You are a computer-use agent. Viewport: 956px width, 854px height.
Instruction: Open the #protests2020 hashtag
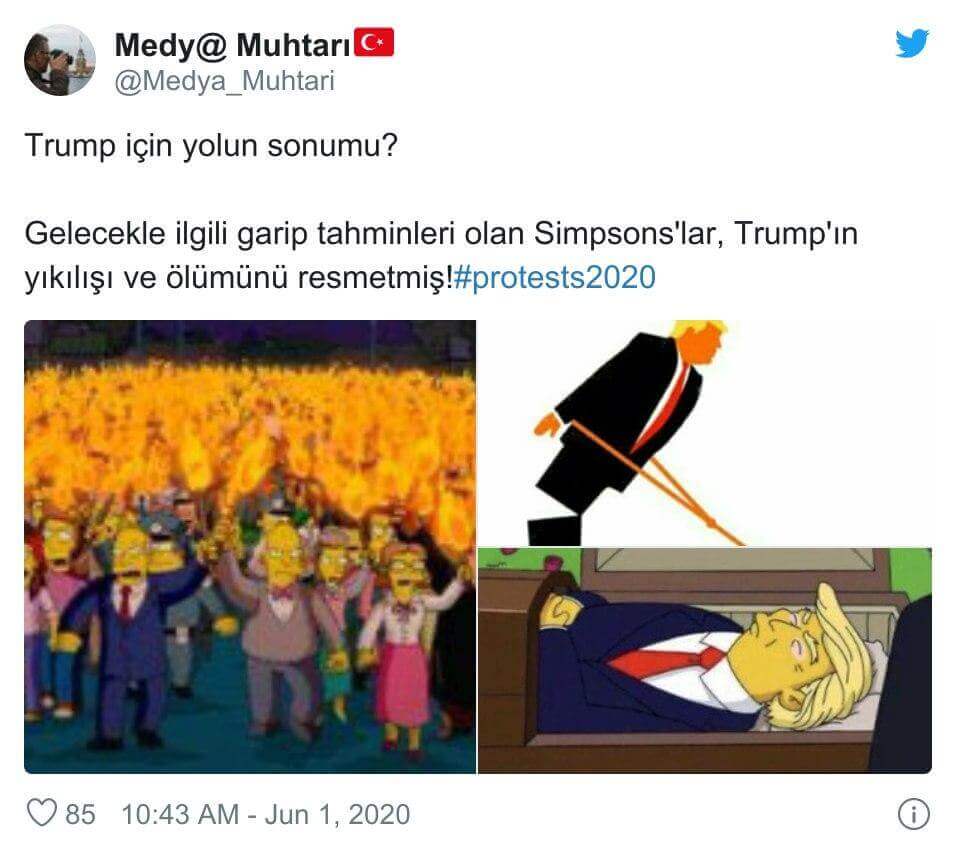[555, 277]
